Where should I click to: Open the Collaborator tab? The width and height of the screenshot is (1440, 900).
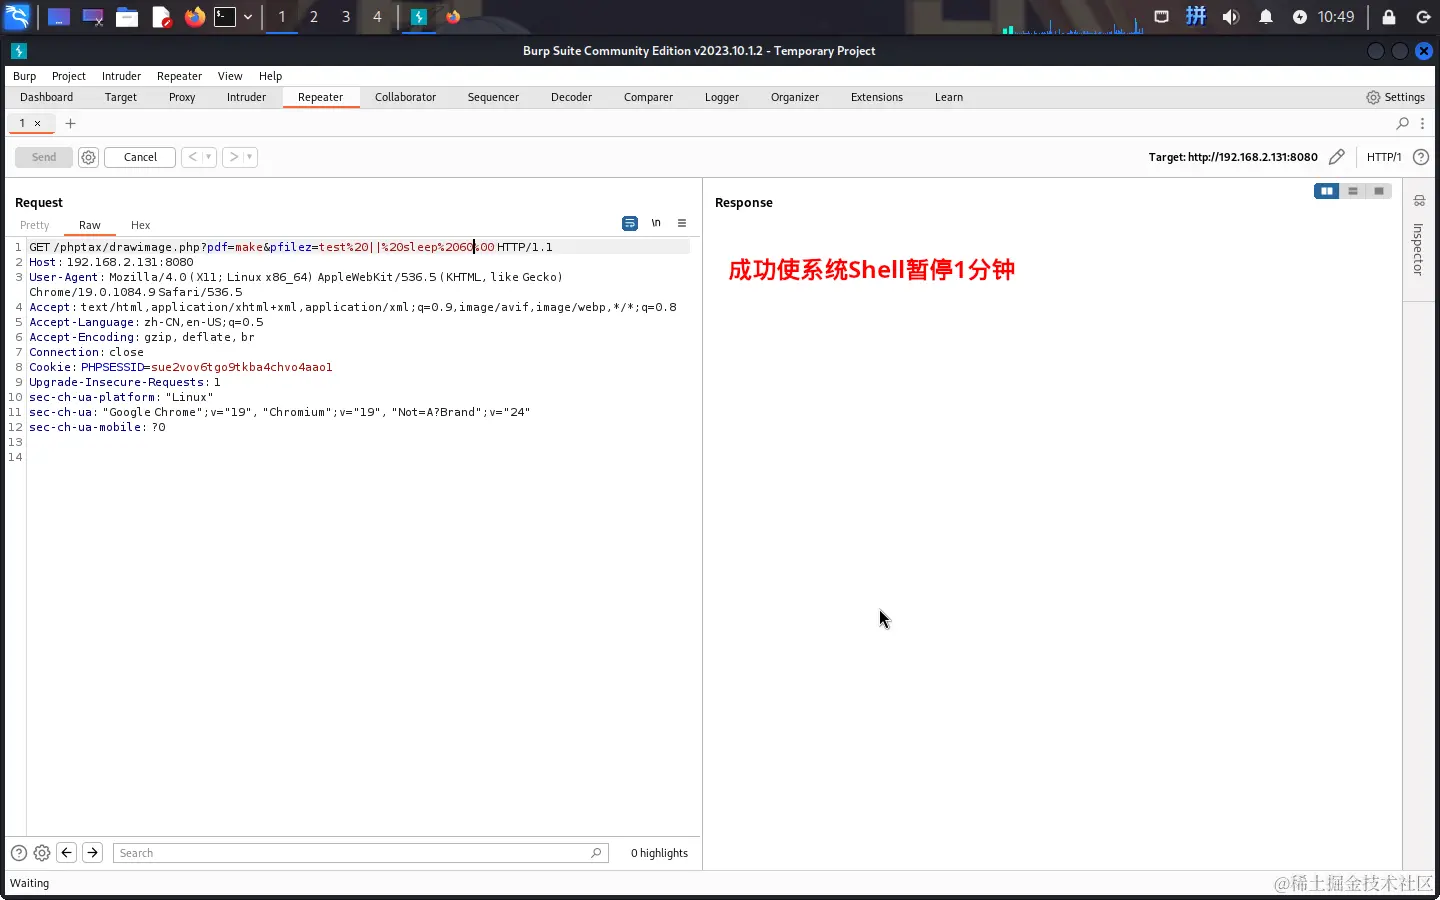coord(405,97)
